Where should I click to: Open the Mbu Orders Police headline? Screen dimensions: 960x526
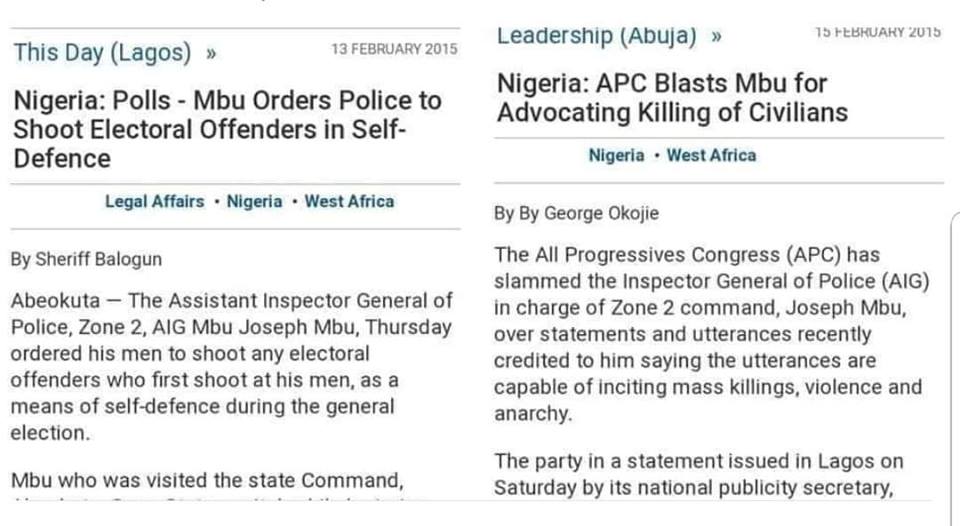227,129
